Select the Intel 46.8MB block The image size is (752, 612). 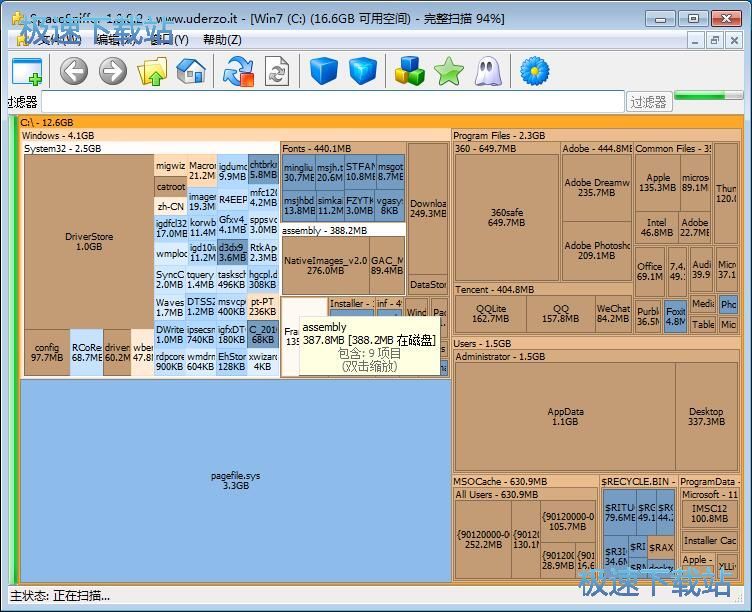tap(657, 228)
